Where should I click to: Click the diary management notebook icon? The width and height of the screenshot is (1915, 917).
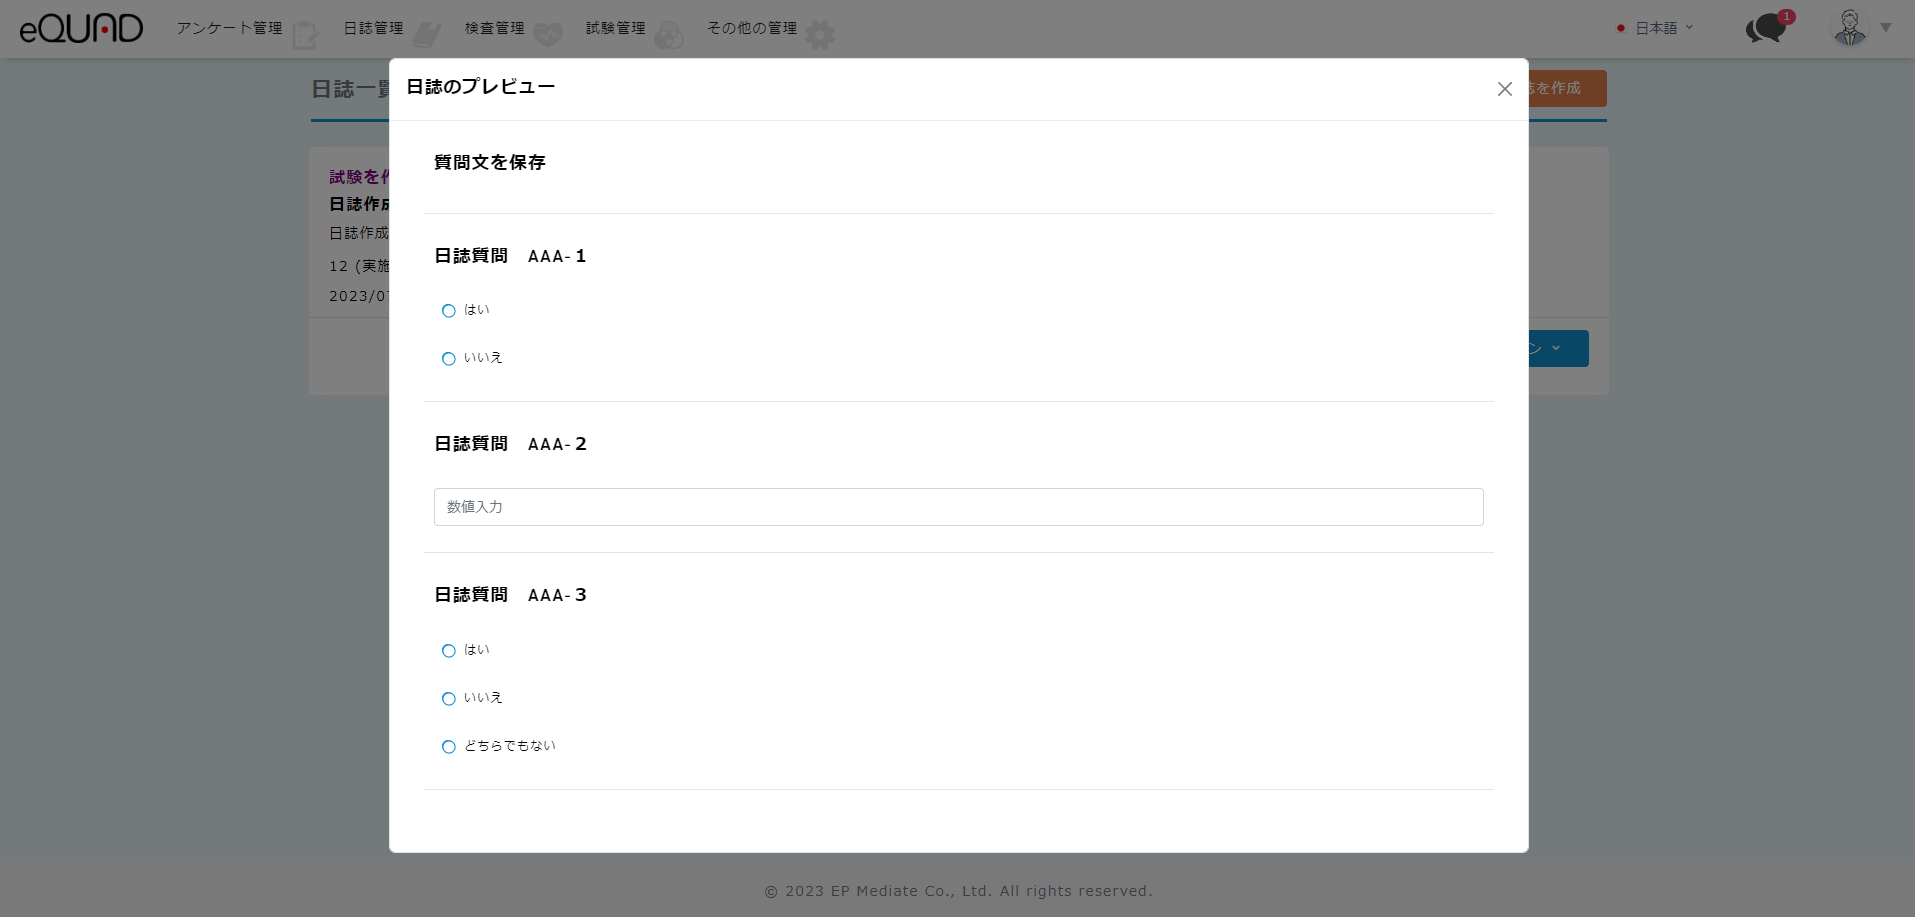tap(427, 35)
